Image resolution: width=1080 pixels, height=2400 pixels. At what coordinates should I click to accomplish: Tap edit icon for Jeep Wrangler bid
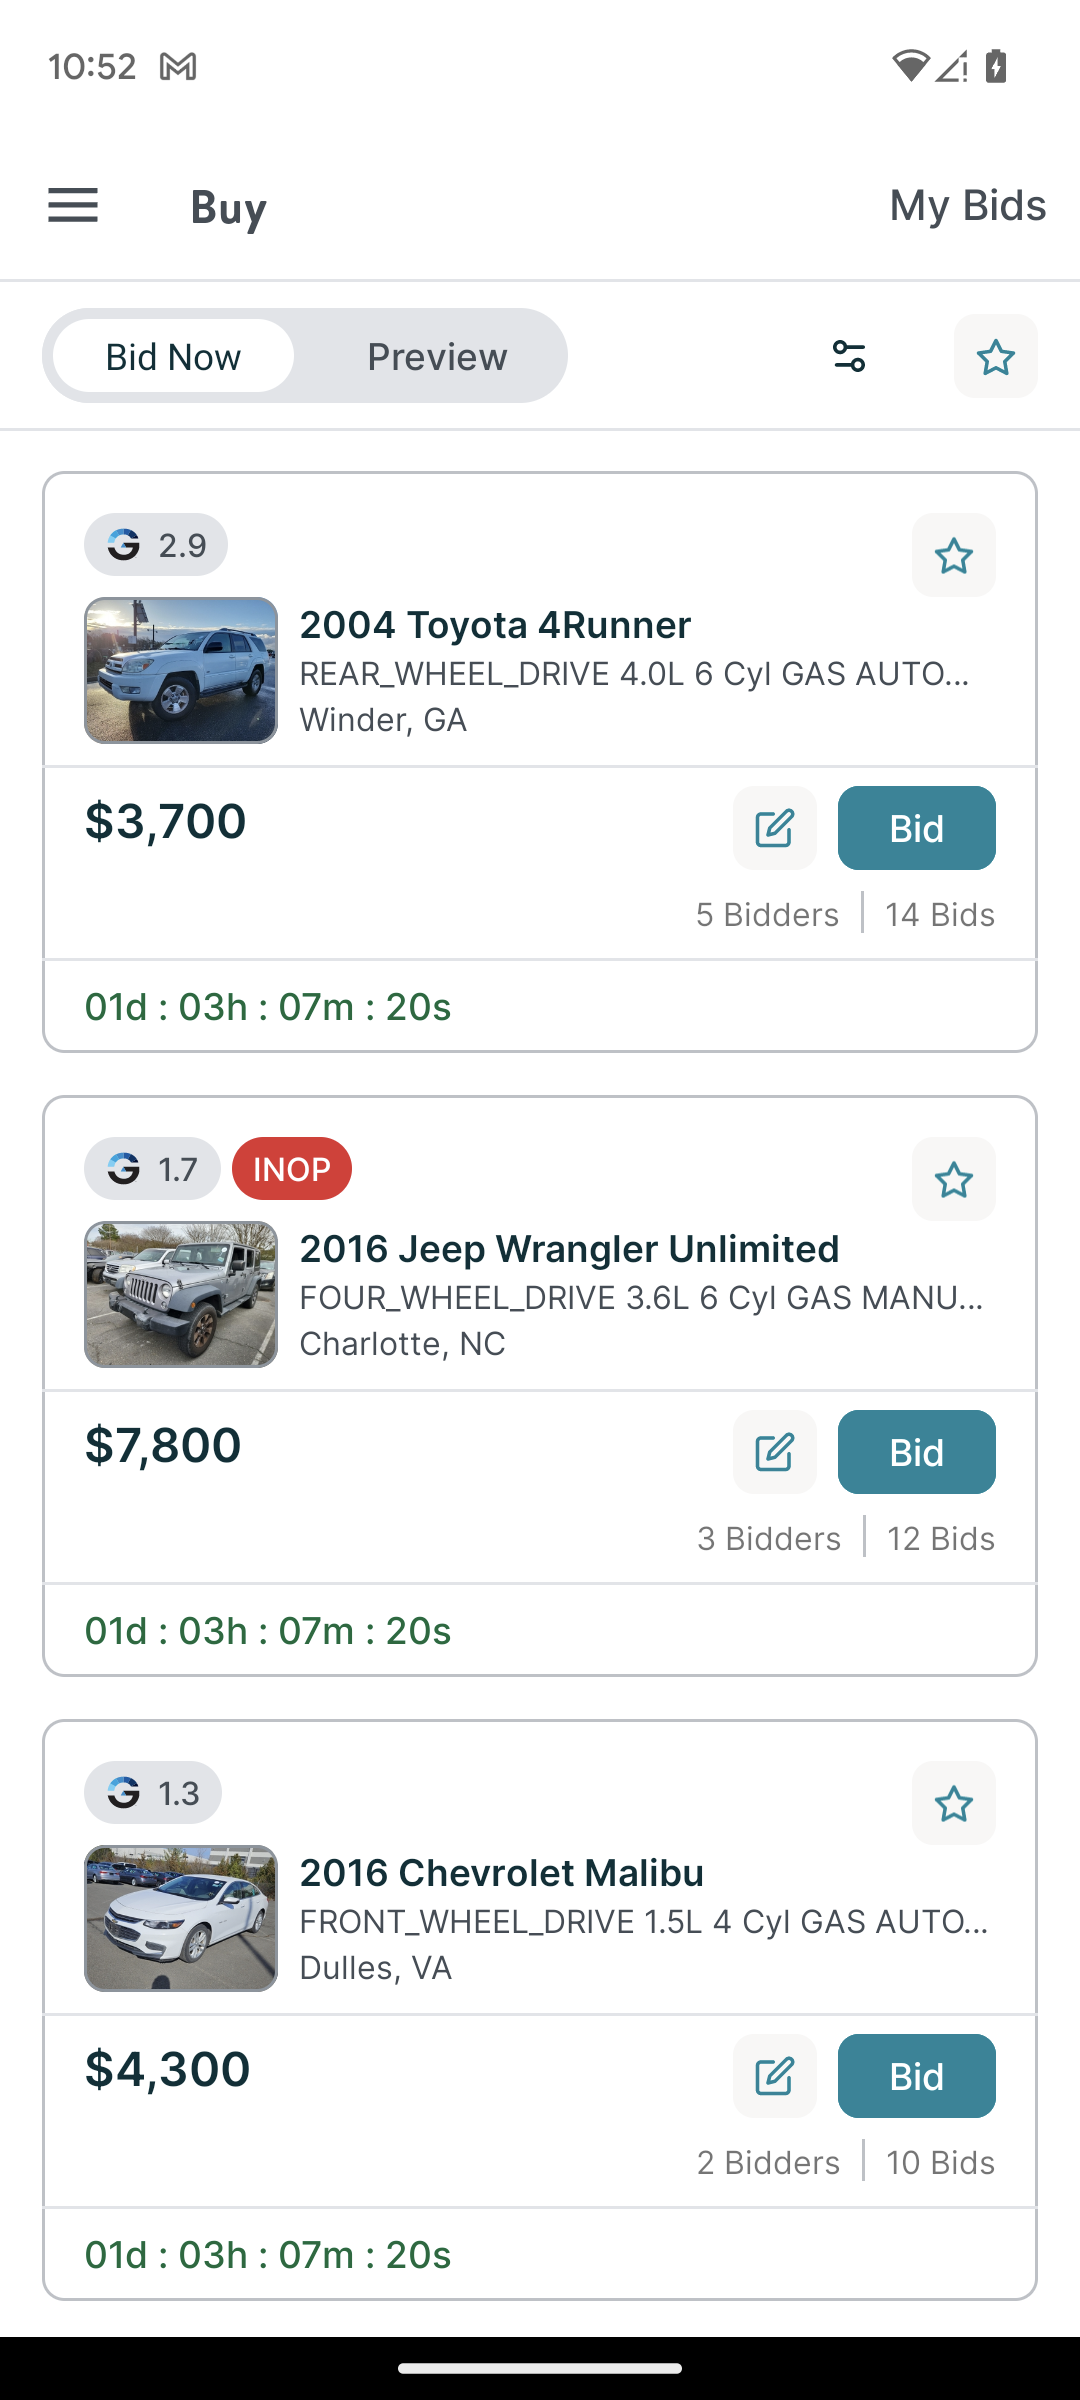(774, 1452)
